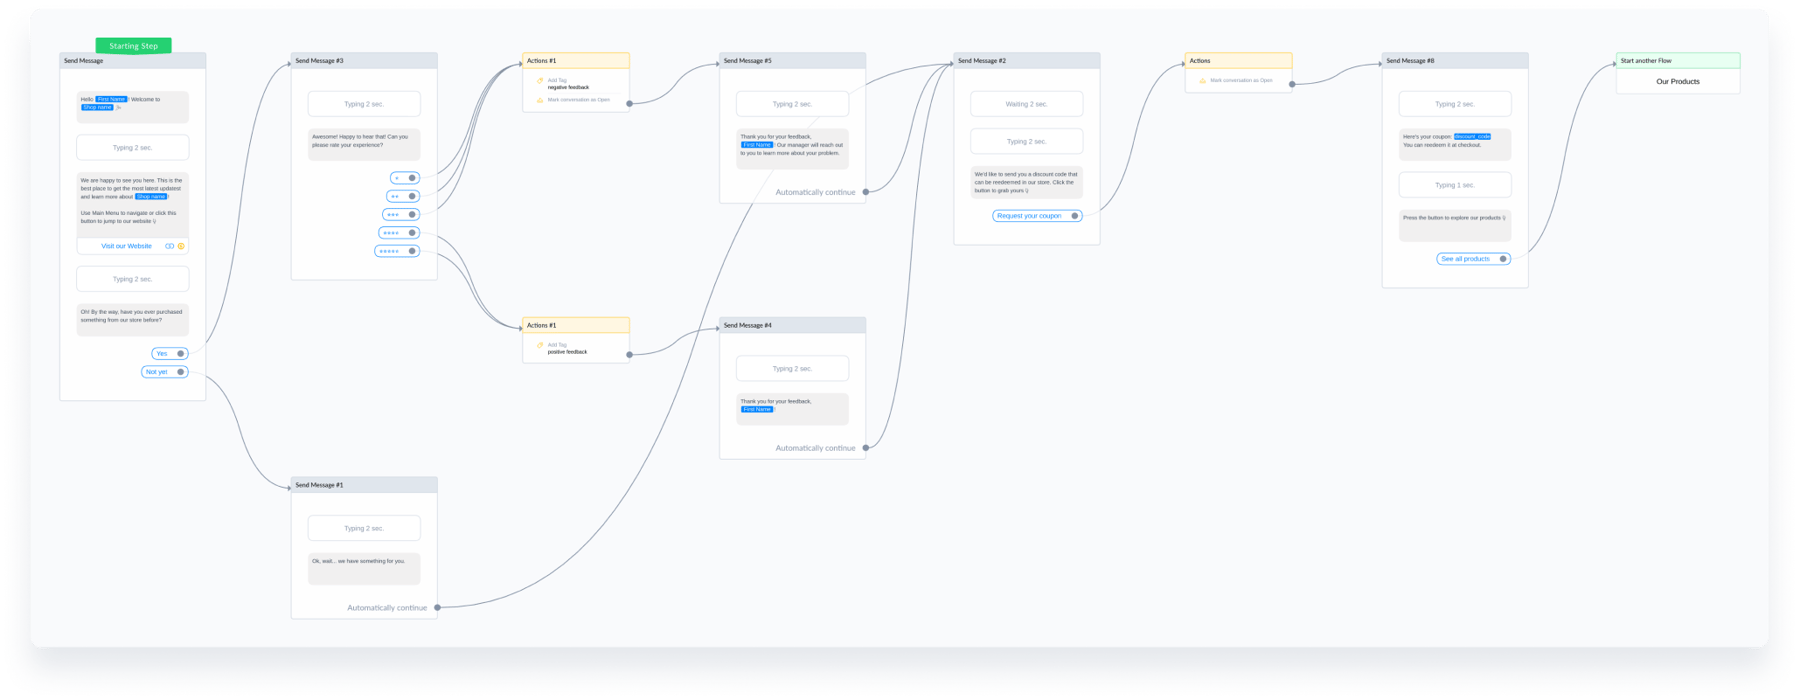Click the output connector of upper Actions #1
This screenshot has height=700, width=1800.
[x=629, y=103]
